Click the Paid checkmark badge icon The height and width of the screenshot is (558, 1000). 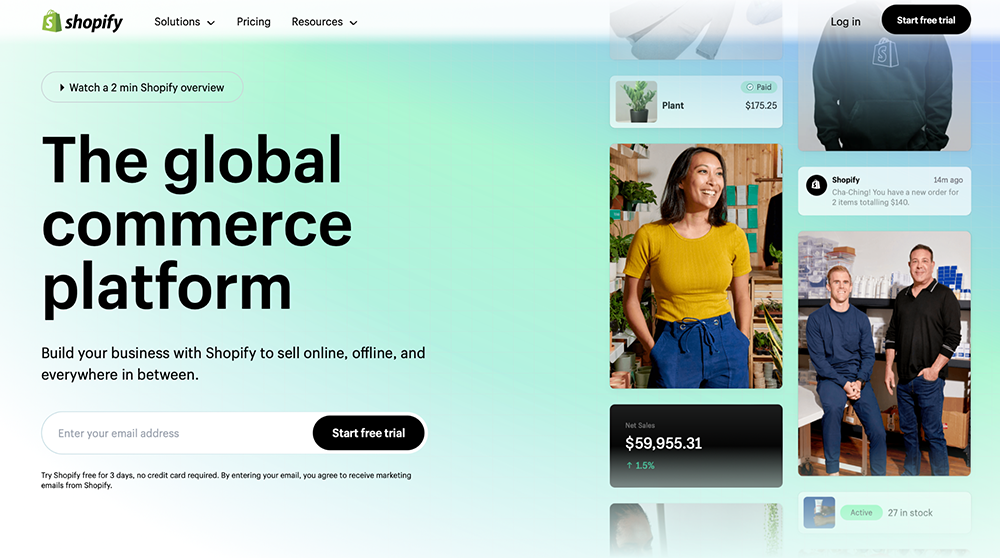(750, 87)
